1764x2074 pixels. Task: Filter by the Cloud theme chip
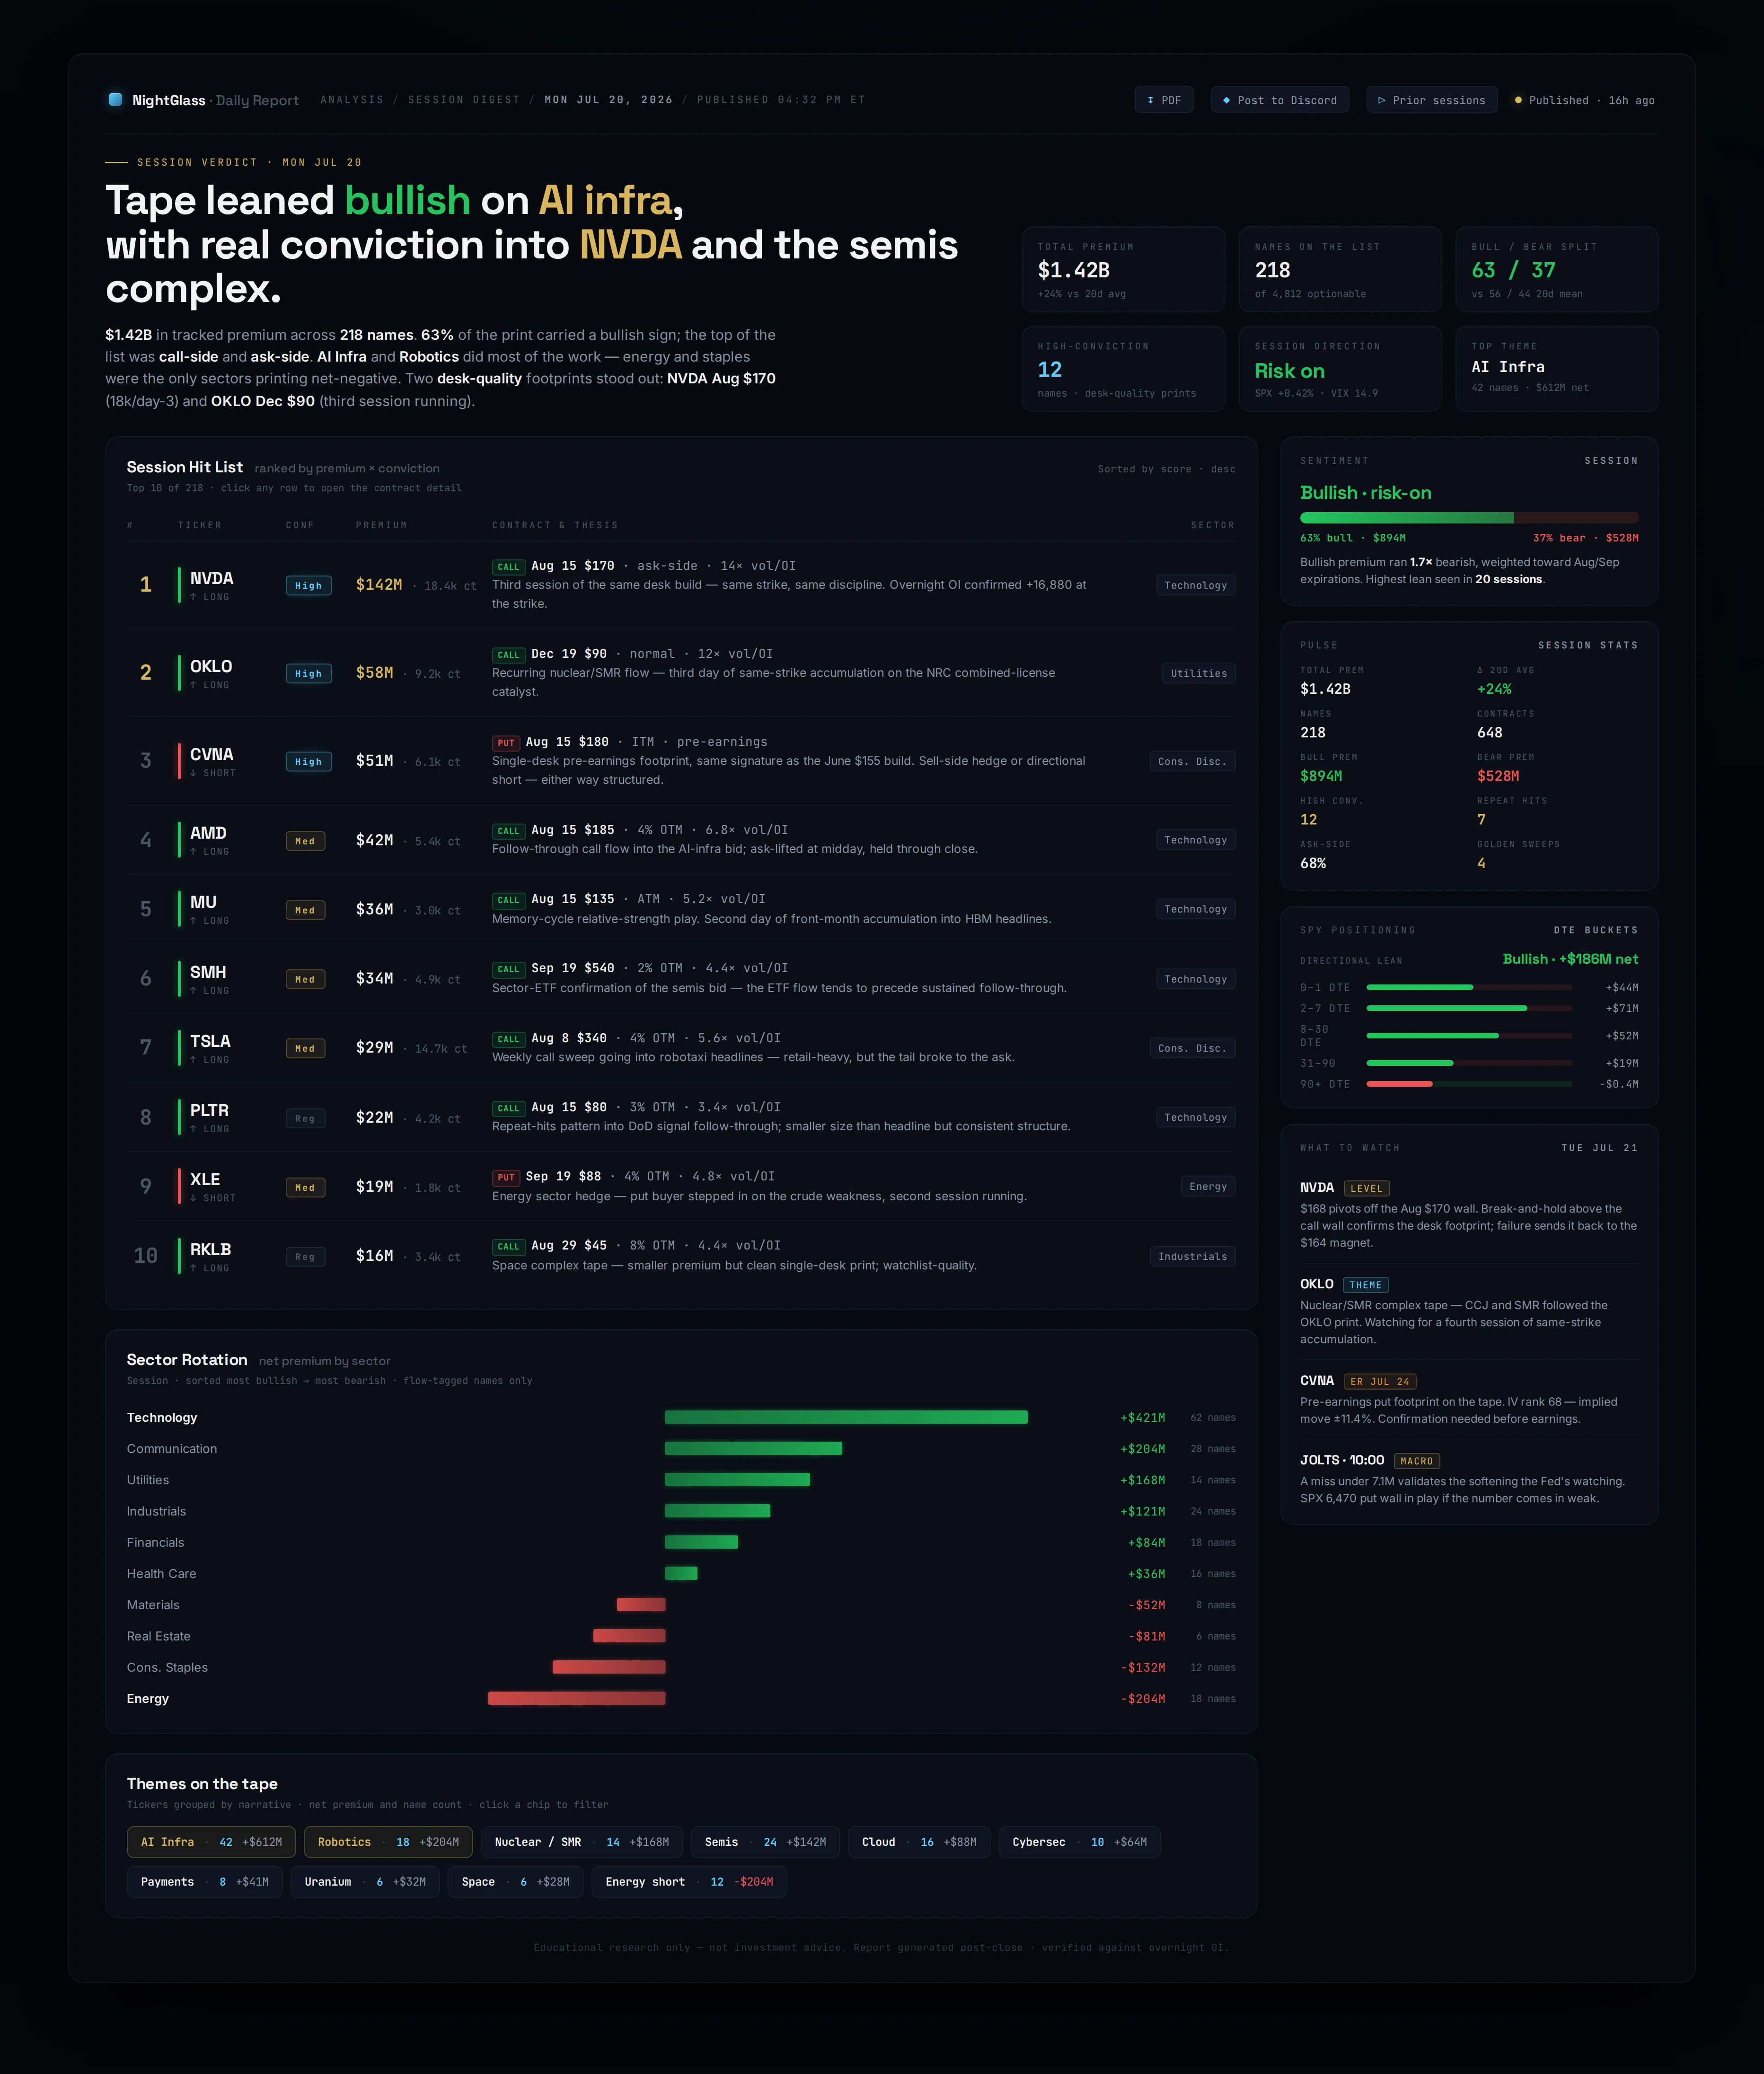coord(919,1842)
